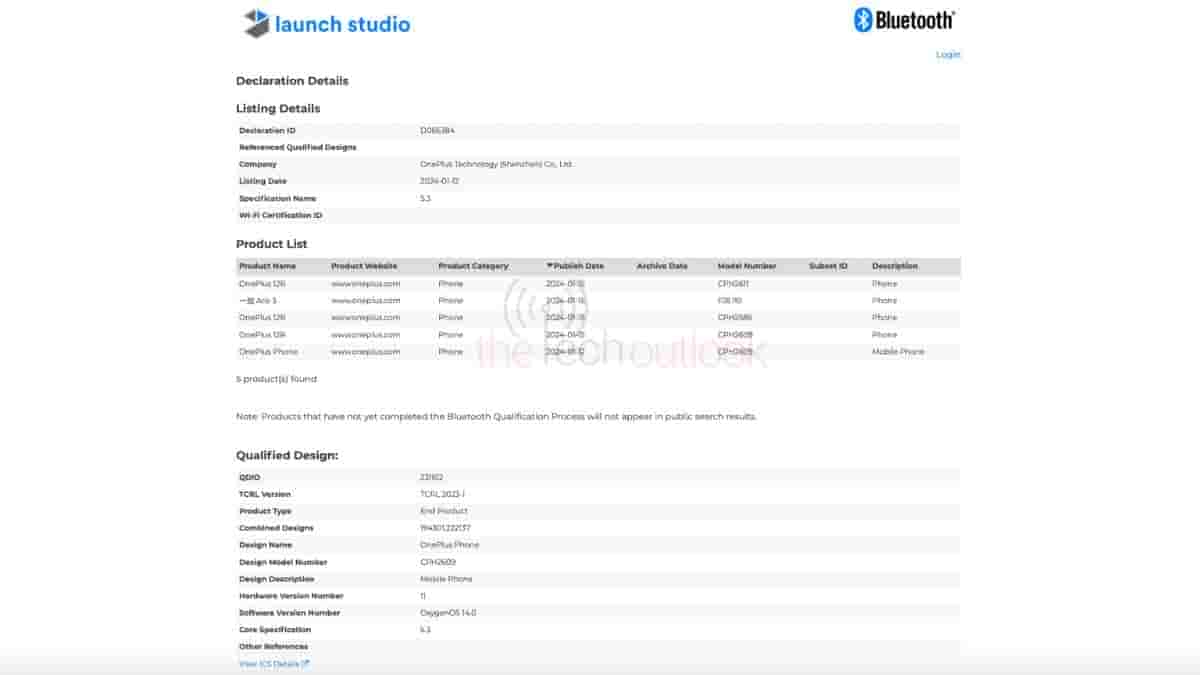Click the Mobile Phone description in product list

(897, 352)
